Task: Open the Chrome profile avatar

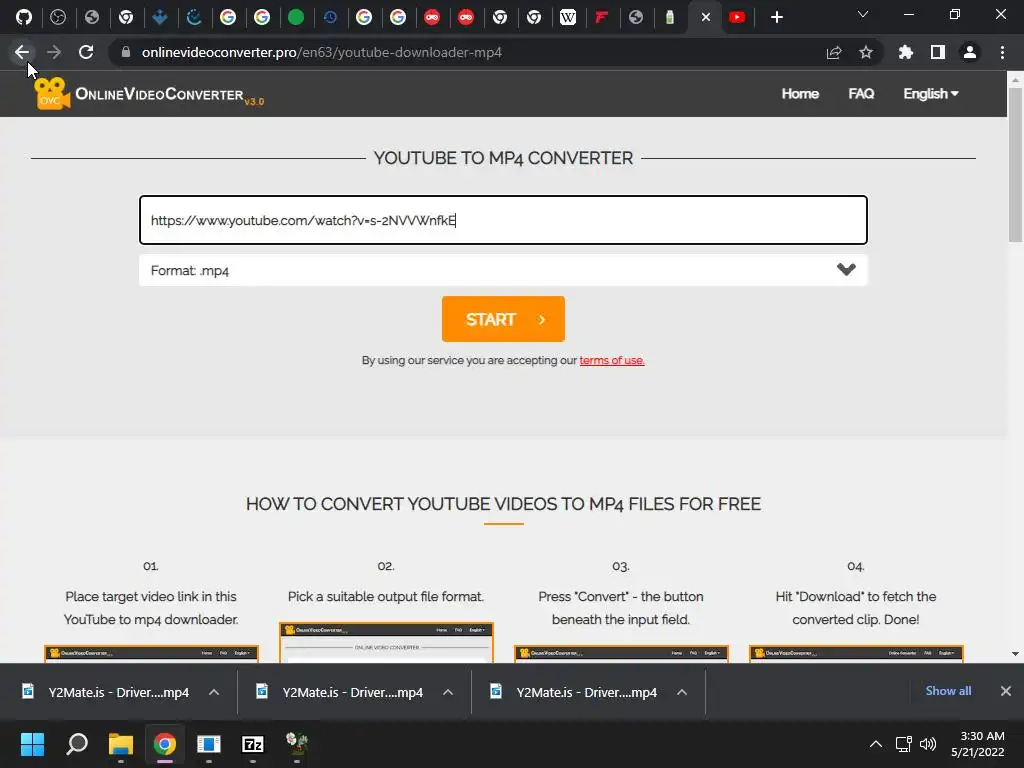Action: 969,52
